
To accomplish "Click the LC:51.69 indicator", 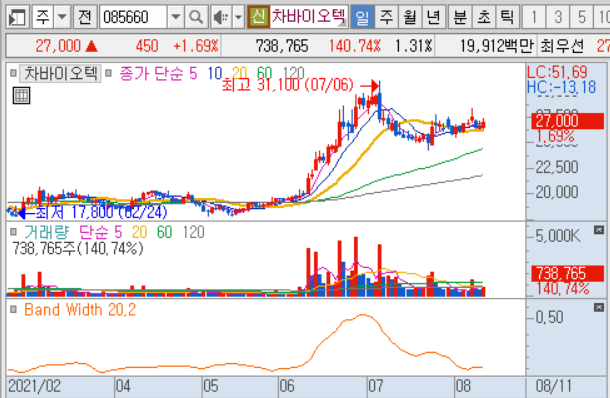I will (557, 72).
